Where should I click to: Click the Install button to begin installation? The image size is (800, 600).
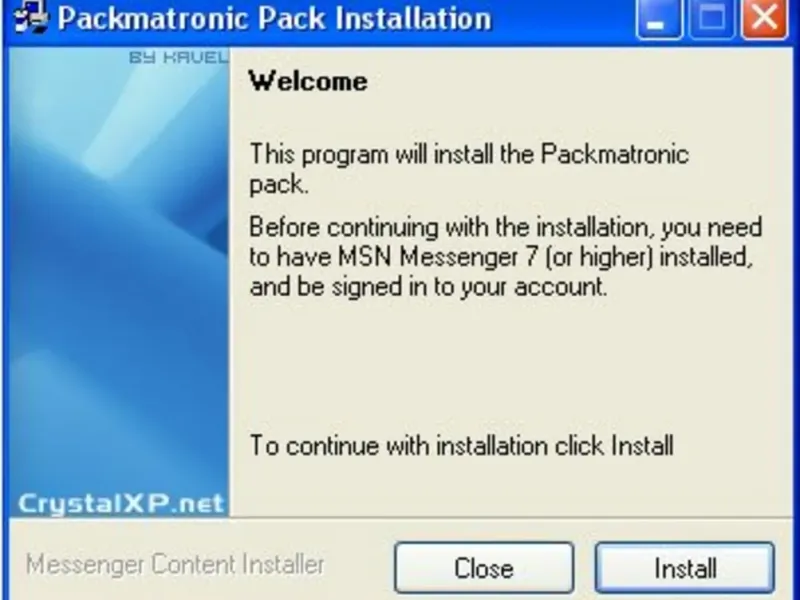coord(685,568)
